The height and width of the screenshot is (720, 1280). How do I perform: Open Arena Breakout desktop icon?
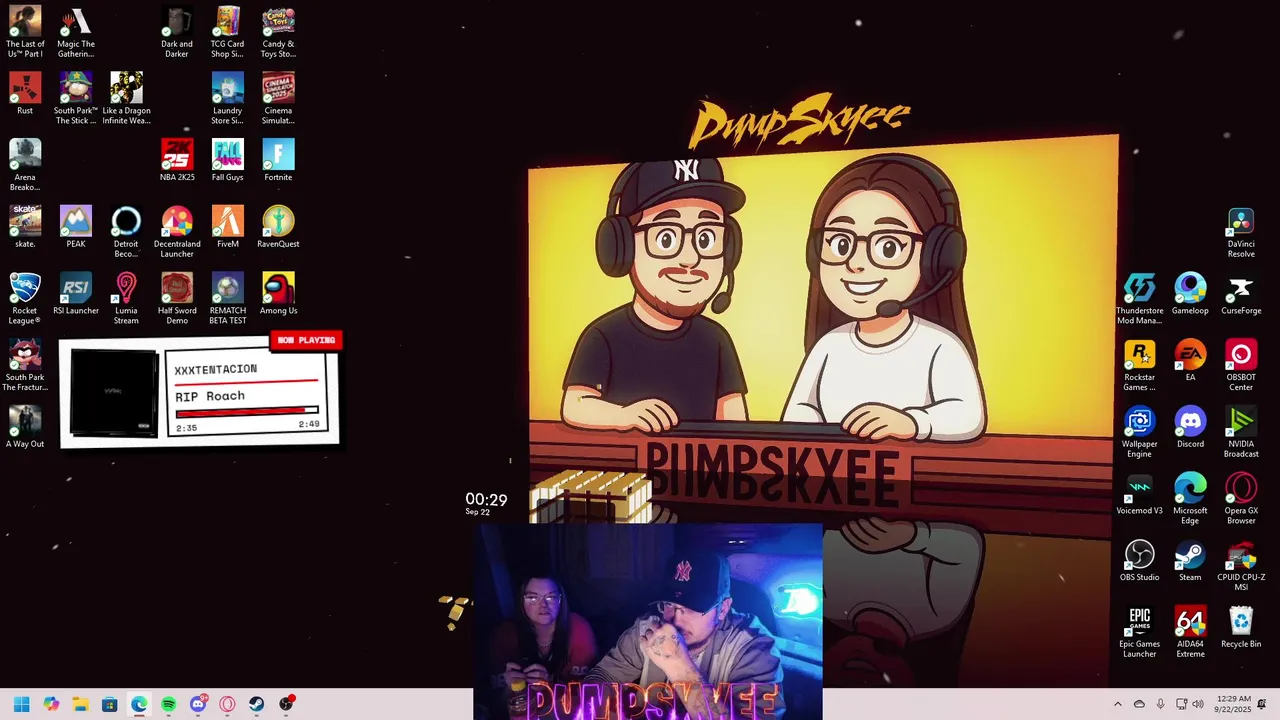[25, 165]
